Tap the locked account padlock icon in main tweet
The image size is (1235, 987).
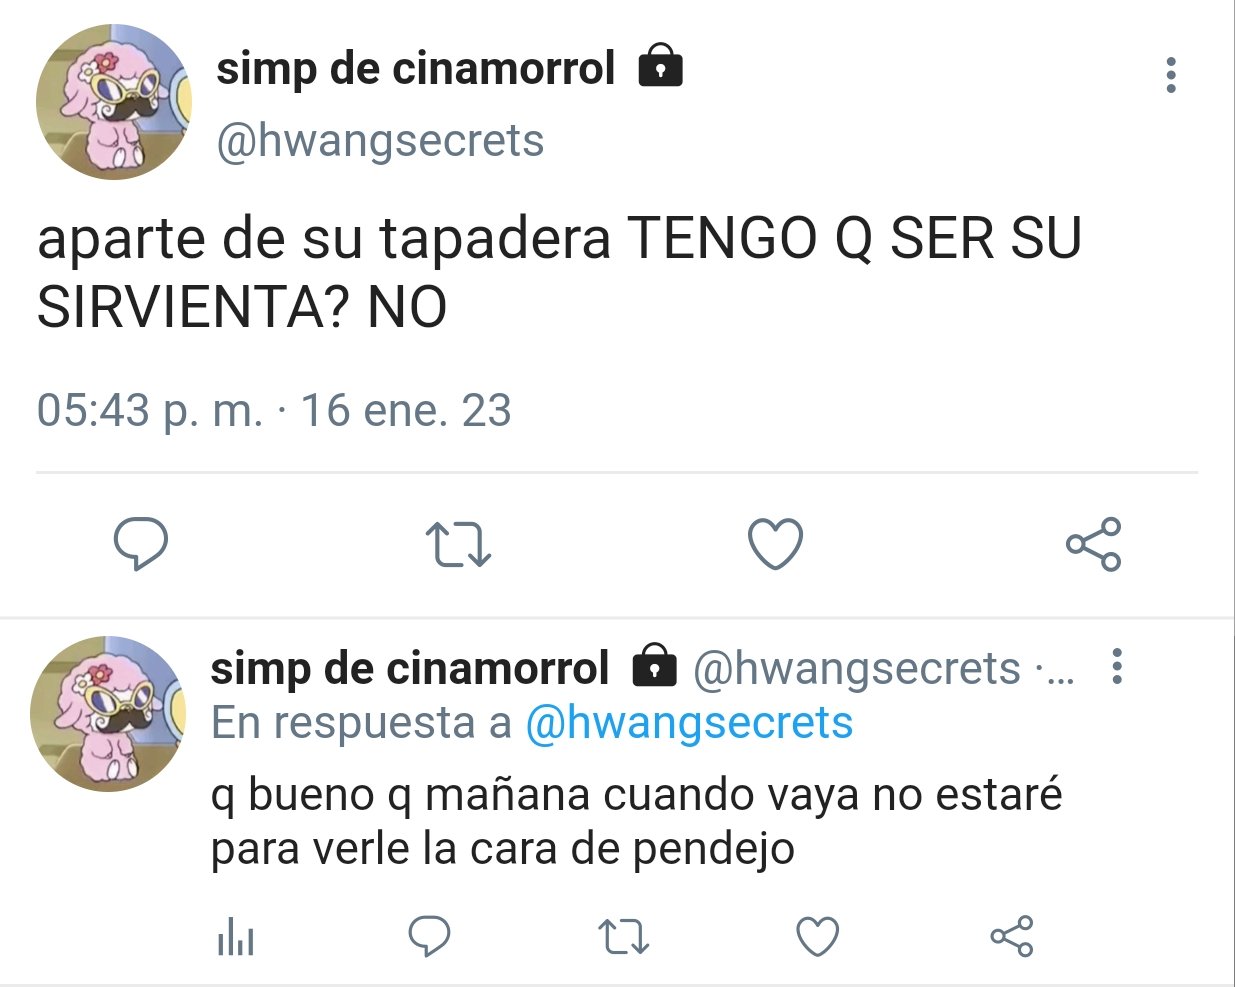pyautogui.click(x=660, y=66)
